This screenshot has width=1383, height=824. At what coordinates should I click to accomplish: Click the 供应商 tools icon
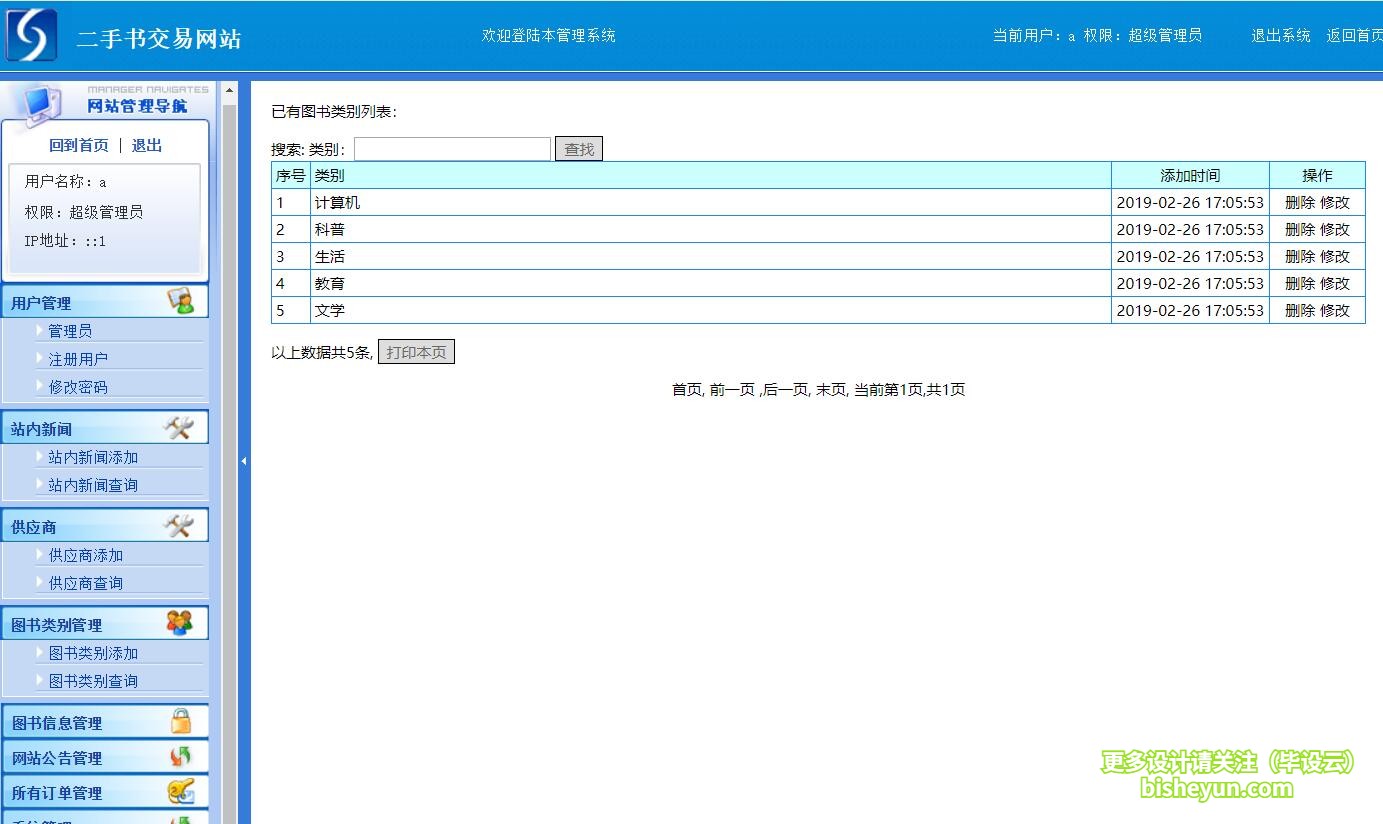pos(178,526)
